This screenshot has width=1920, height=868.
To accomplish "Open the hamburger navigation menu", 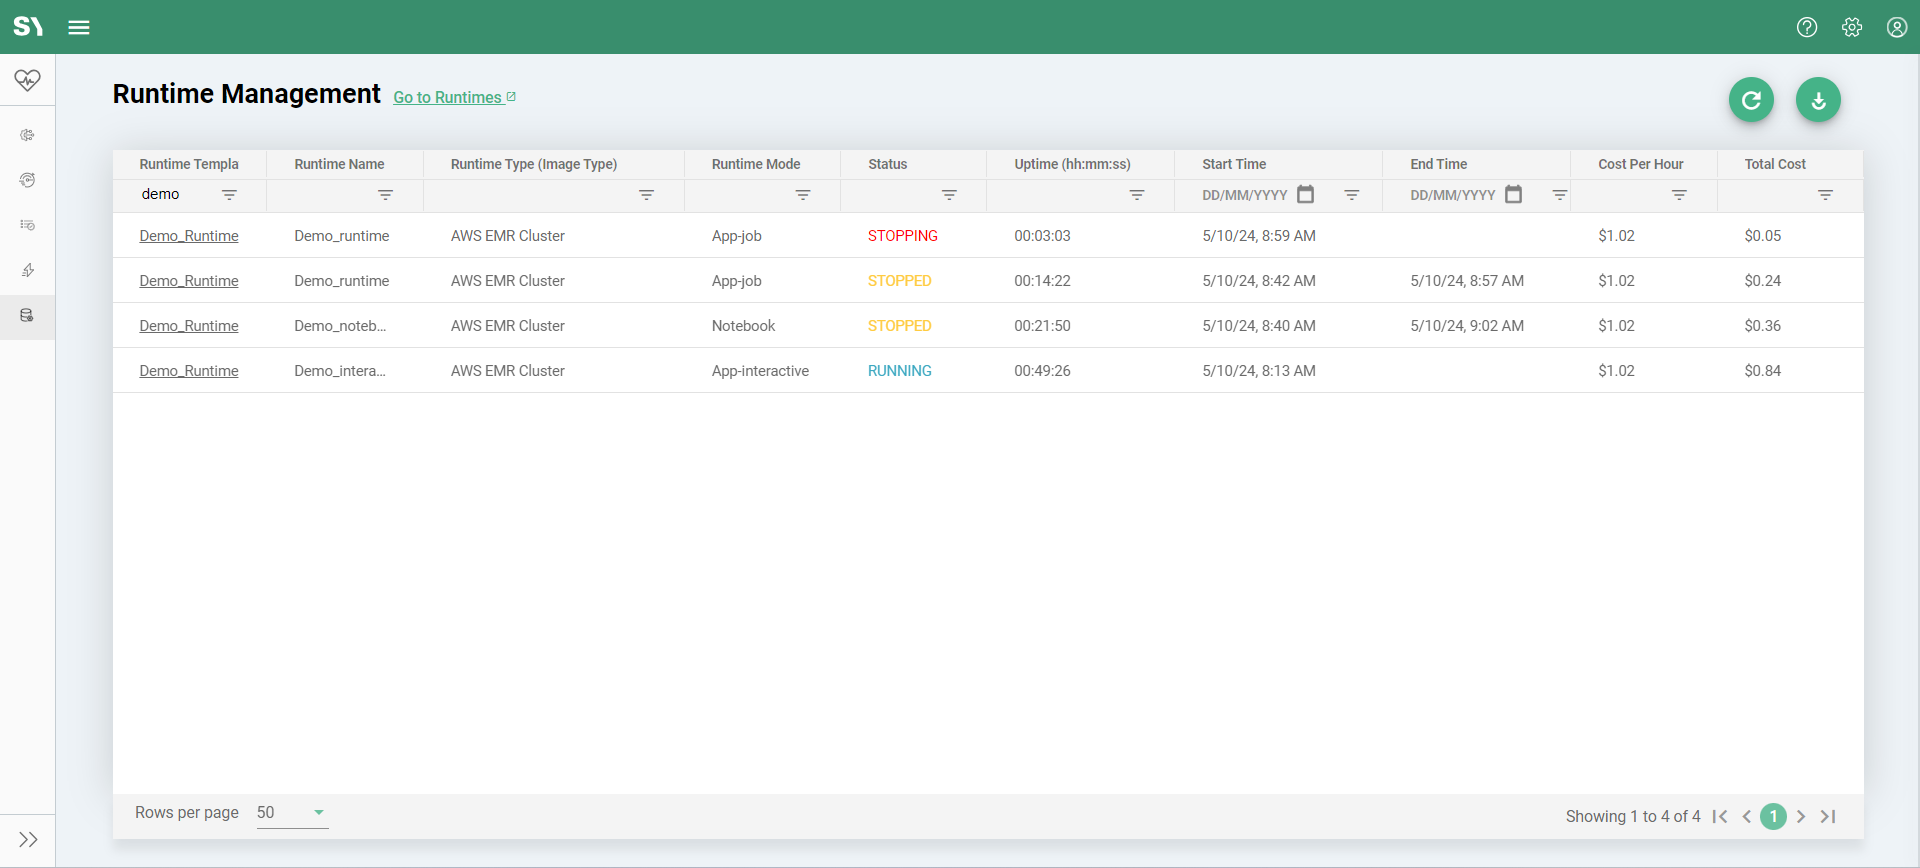I will (x=79, y=27).
